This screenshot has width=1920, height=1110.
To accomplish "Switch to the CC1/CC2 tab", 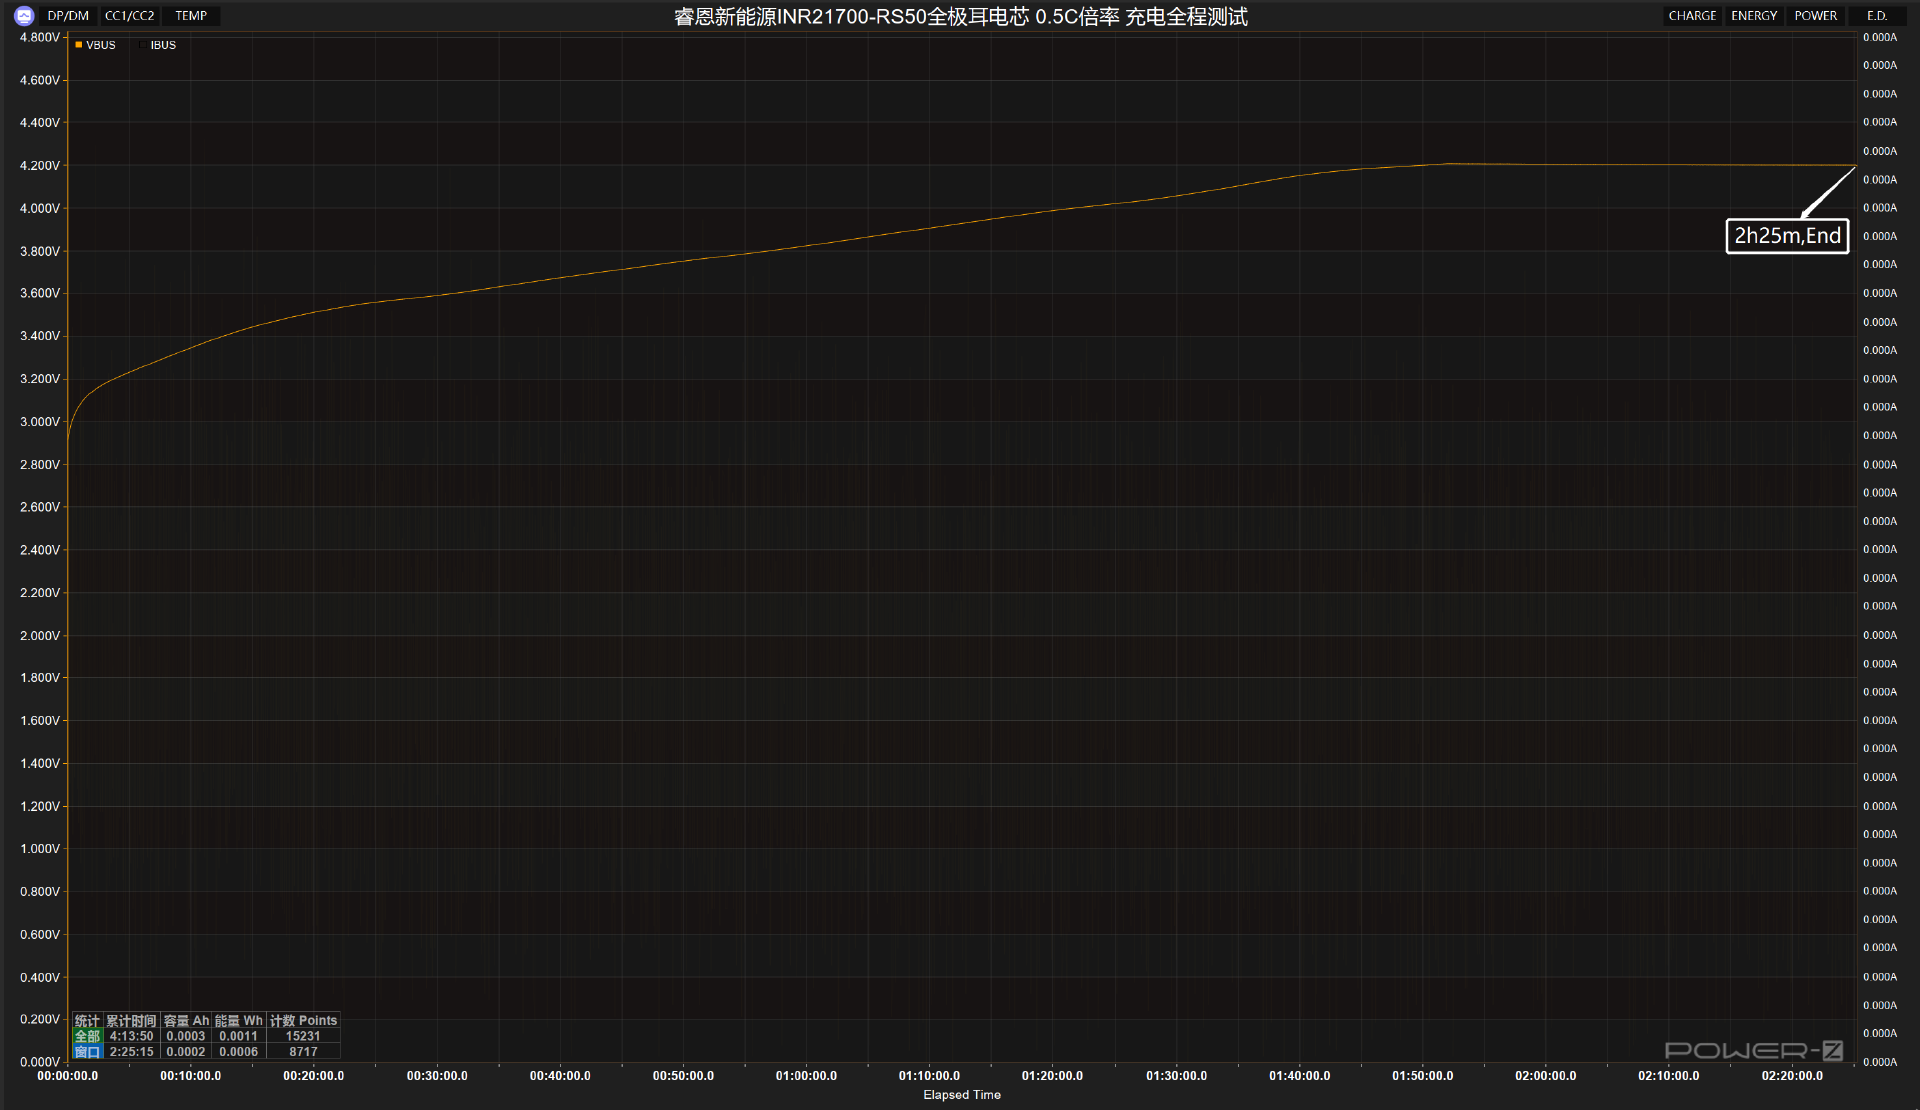I will [x=130, y=16].
